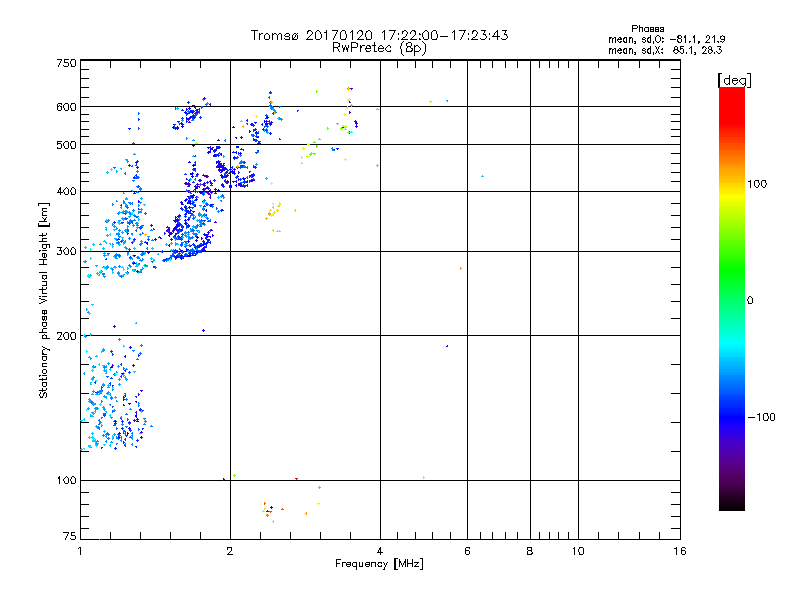
Task: Click the "1" tick label on the frequency axis
Action: pos(80,551)
